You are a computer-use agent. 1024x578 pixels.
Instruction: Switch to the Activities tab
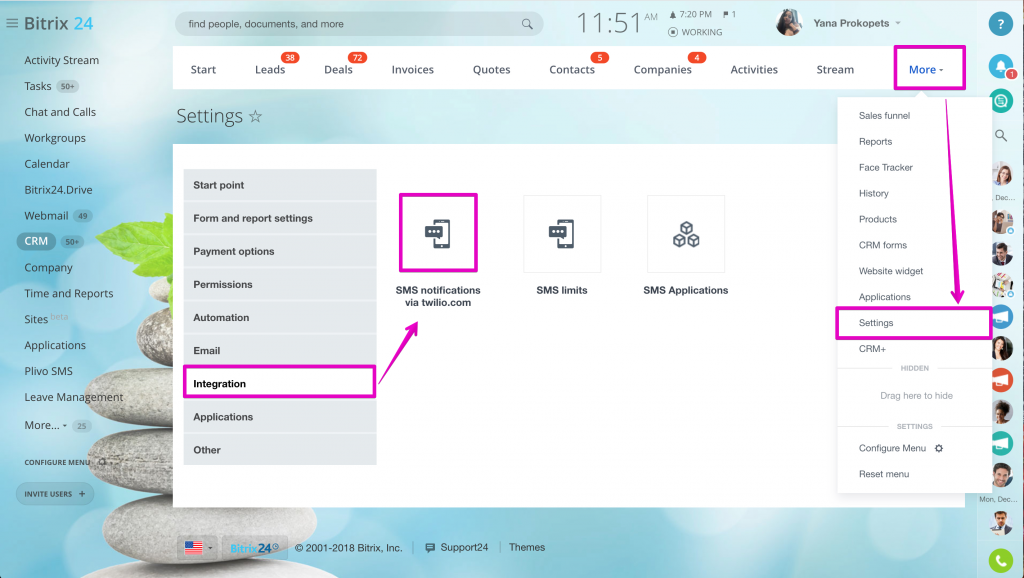coord(754,69)
